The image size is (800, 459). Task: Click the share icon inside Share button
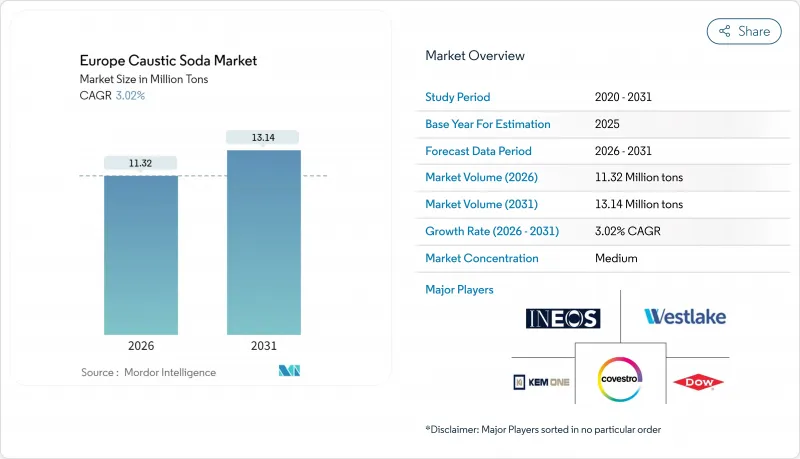(x=724, y=31)
